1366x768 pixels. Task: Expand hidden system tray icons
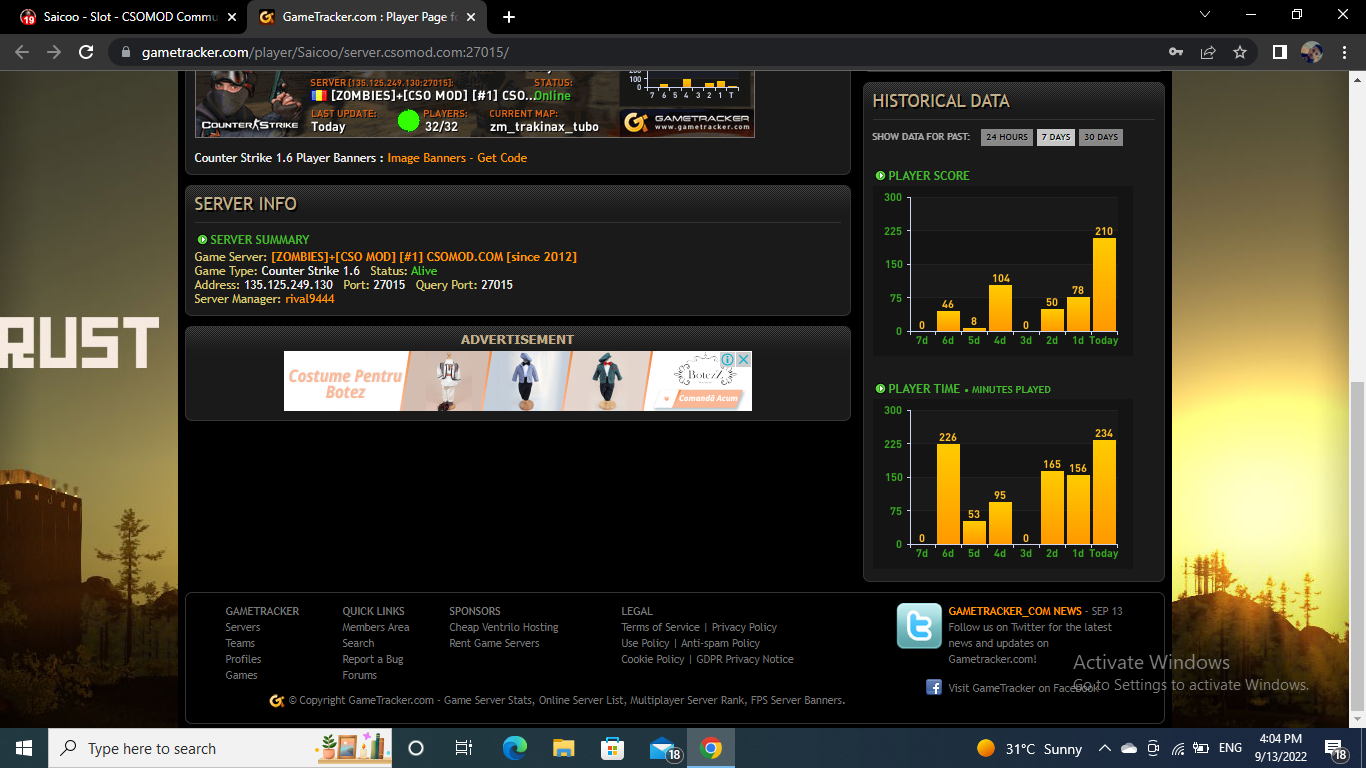tap(1105, 748)
